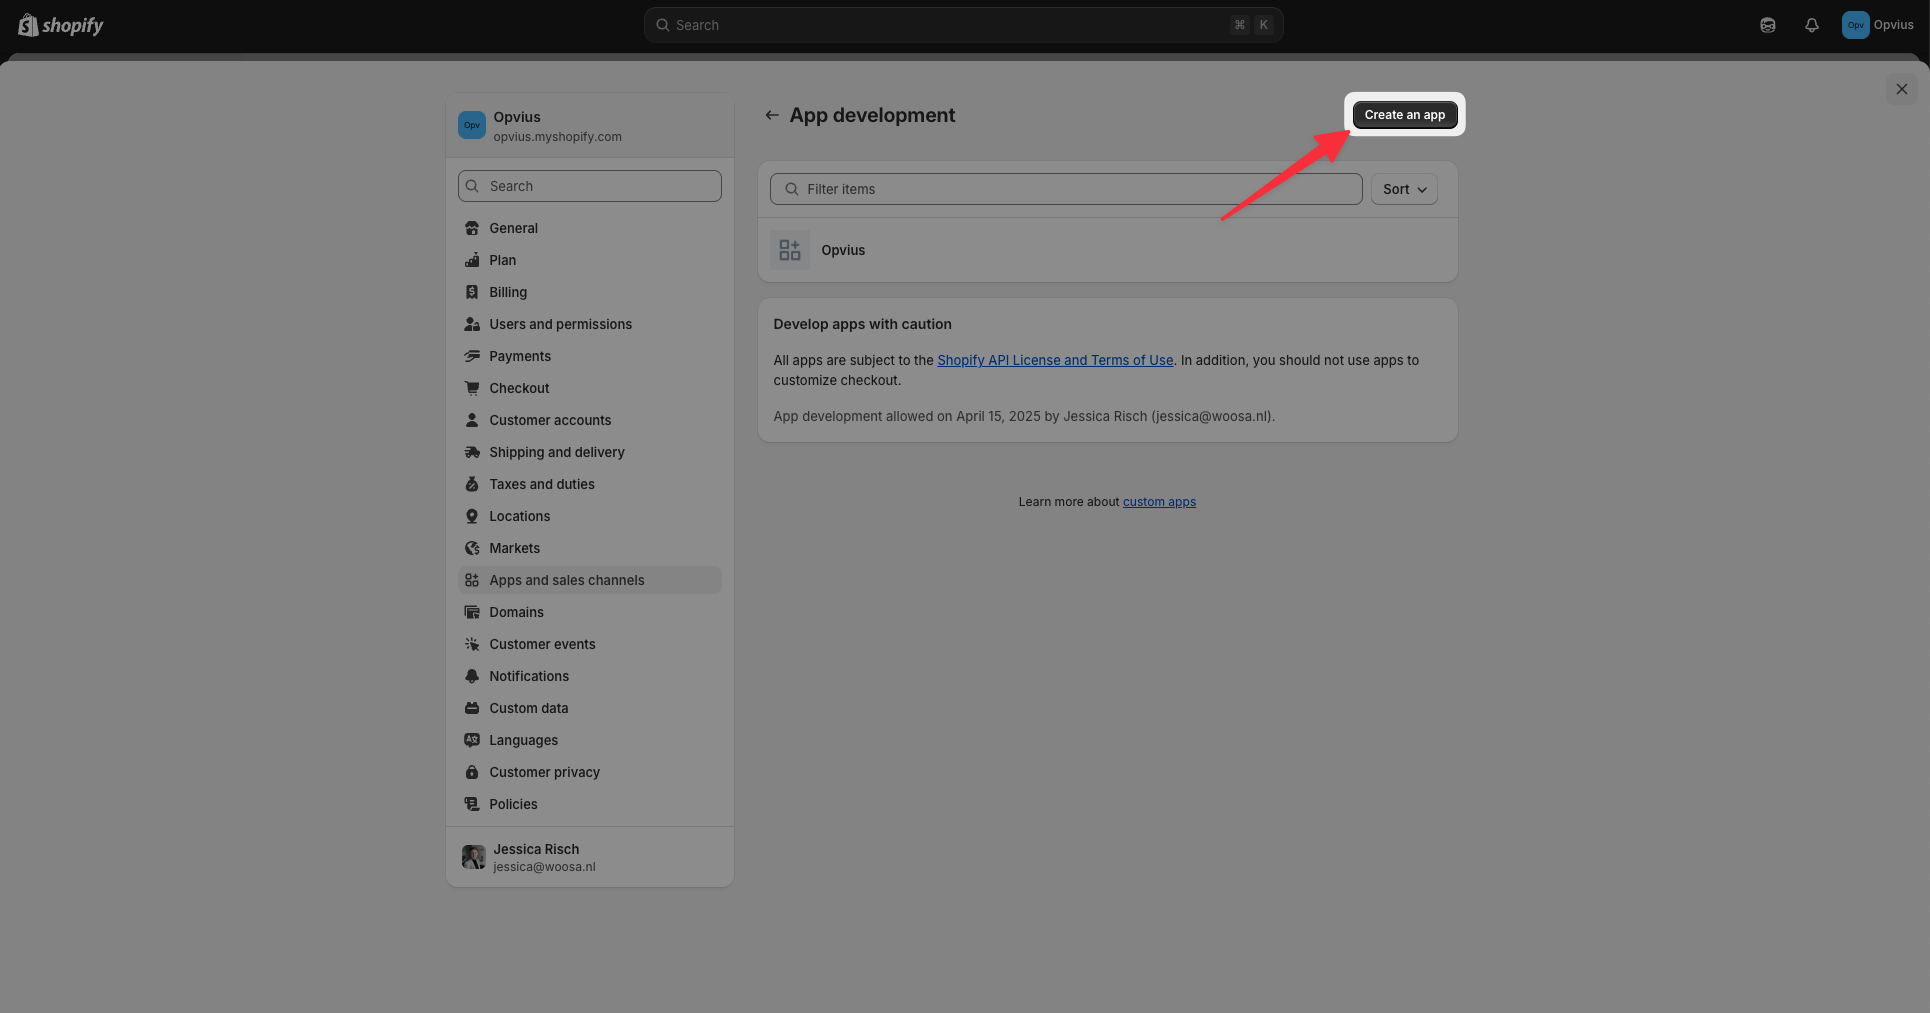Click the Create an app button
Image resolution: width=1930 pixels, height=1013 pixels.
1404,115
